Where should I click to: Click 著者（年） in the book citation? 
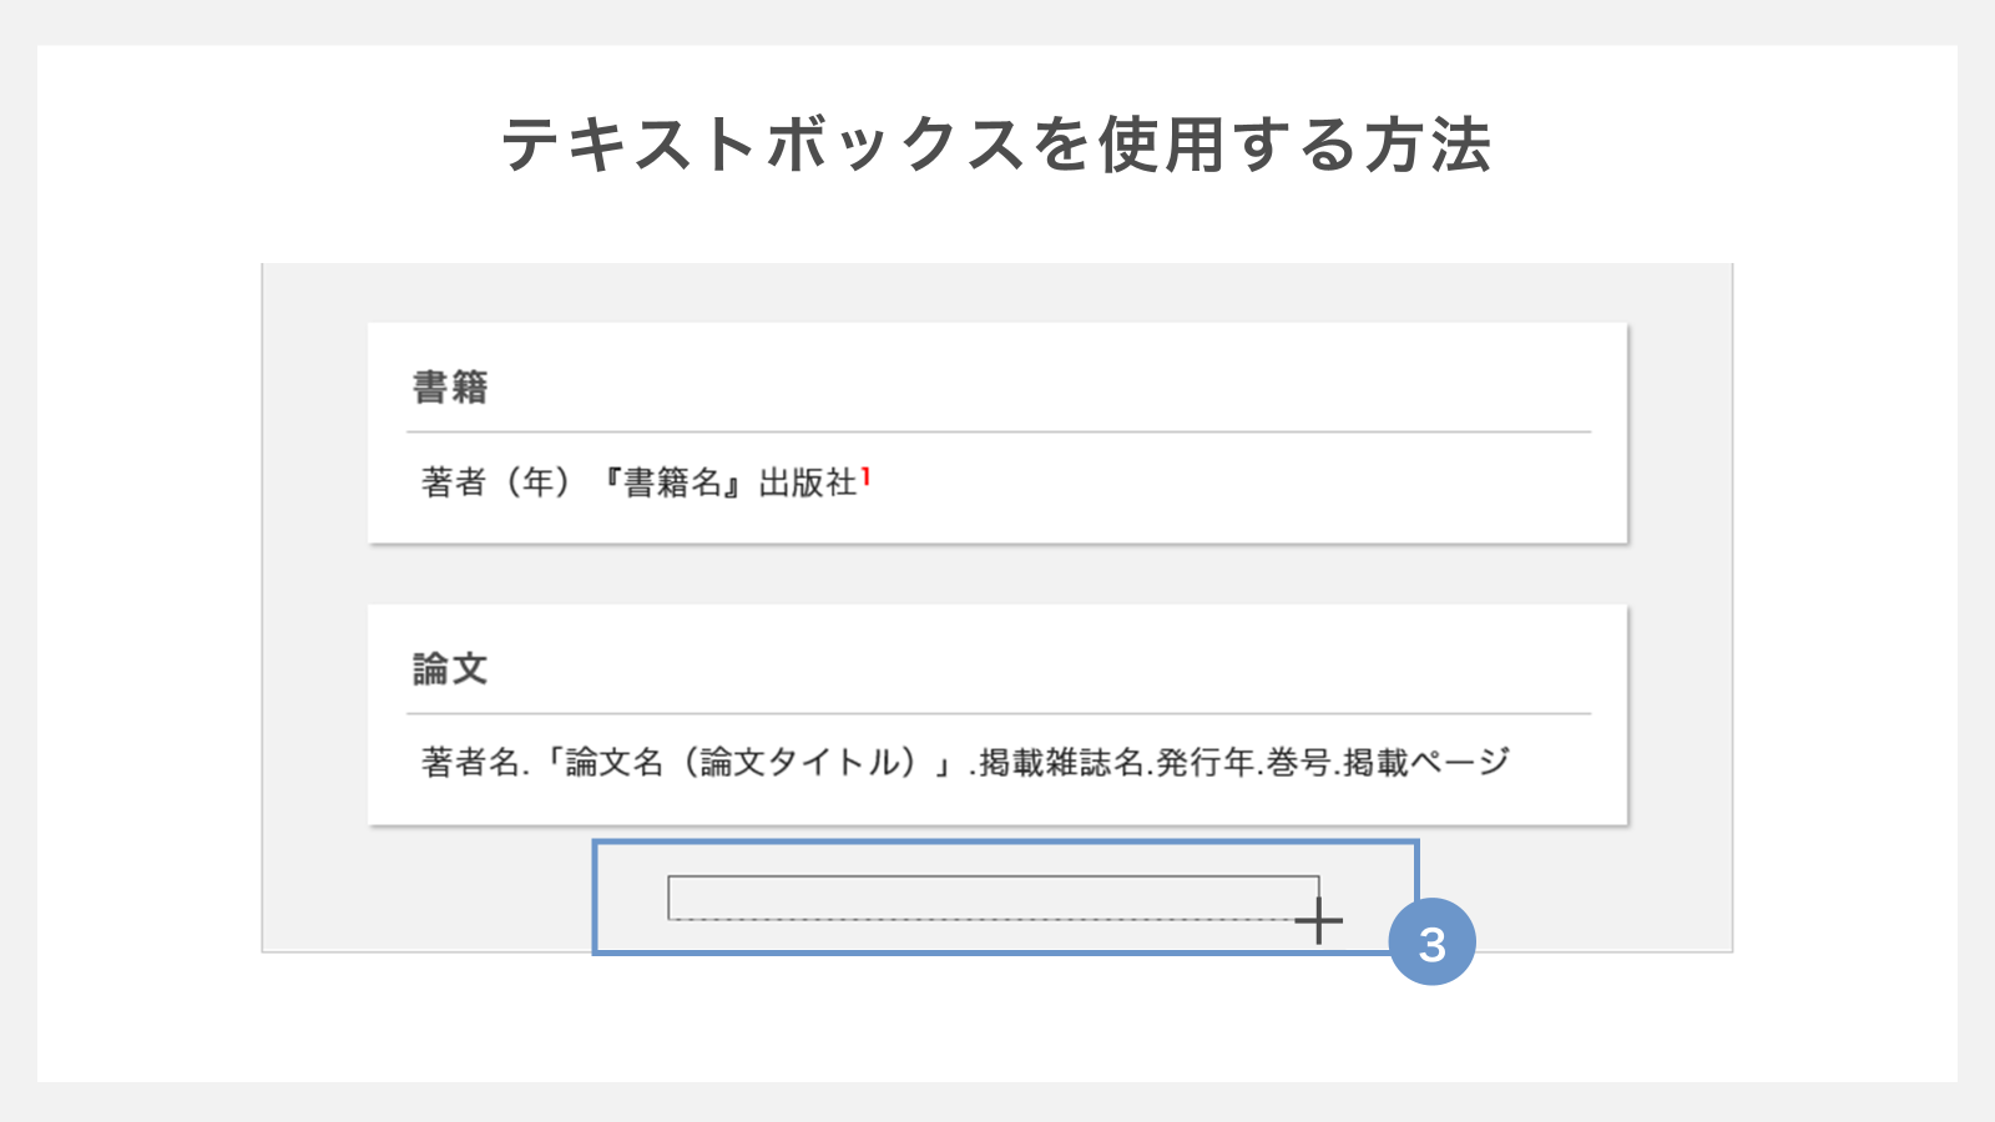click(x=497, y=483)
